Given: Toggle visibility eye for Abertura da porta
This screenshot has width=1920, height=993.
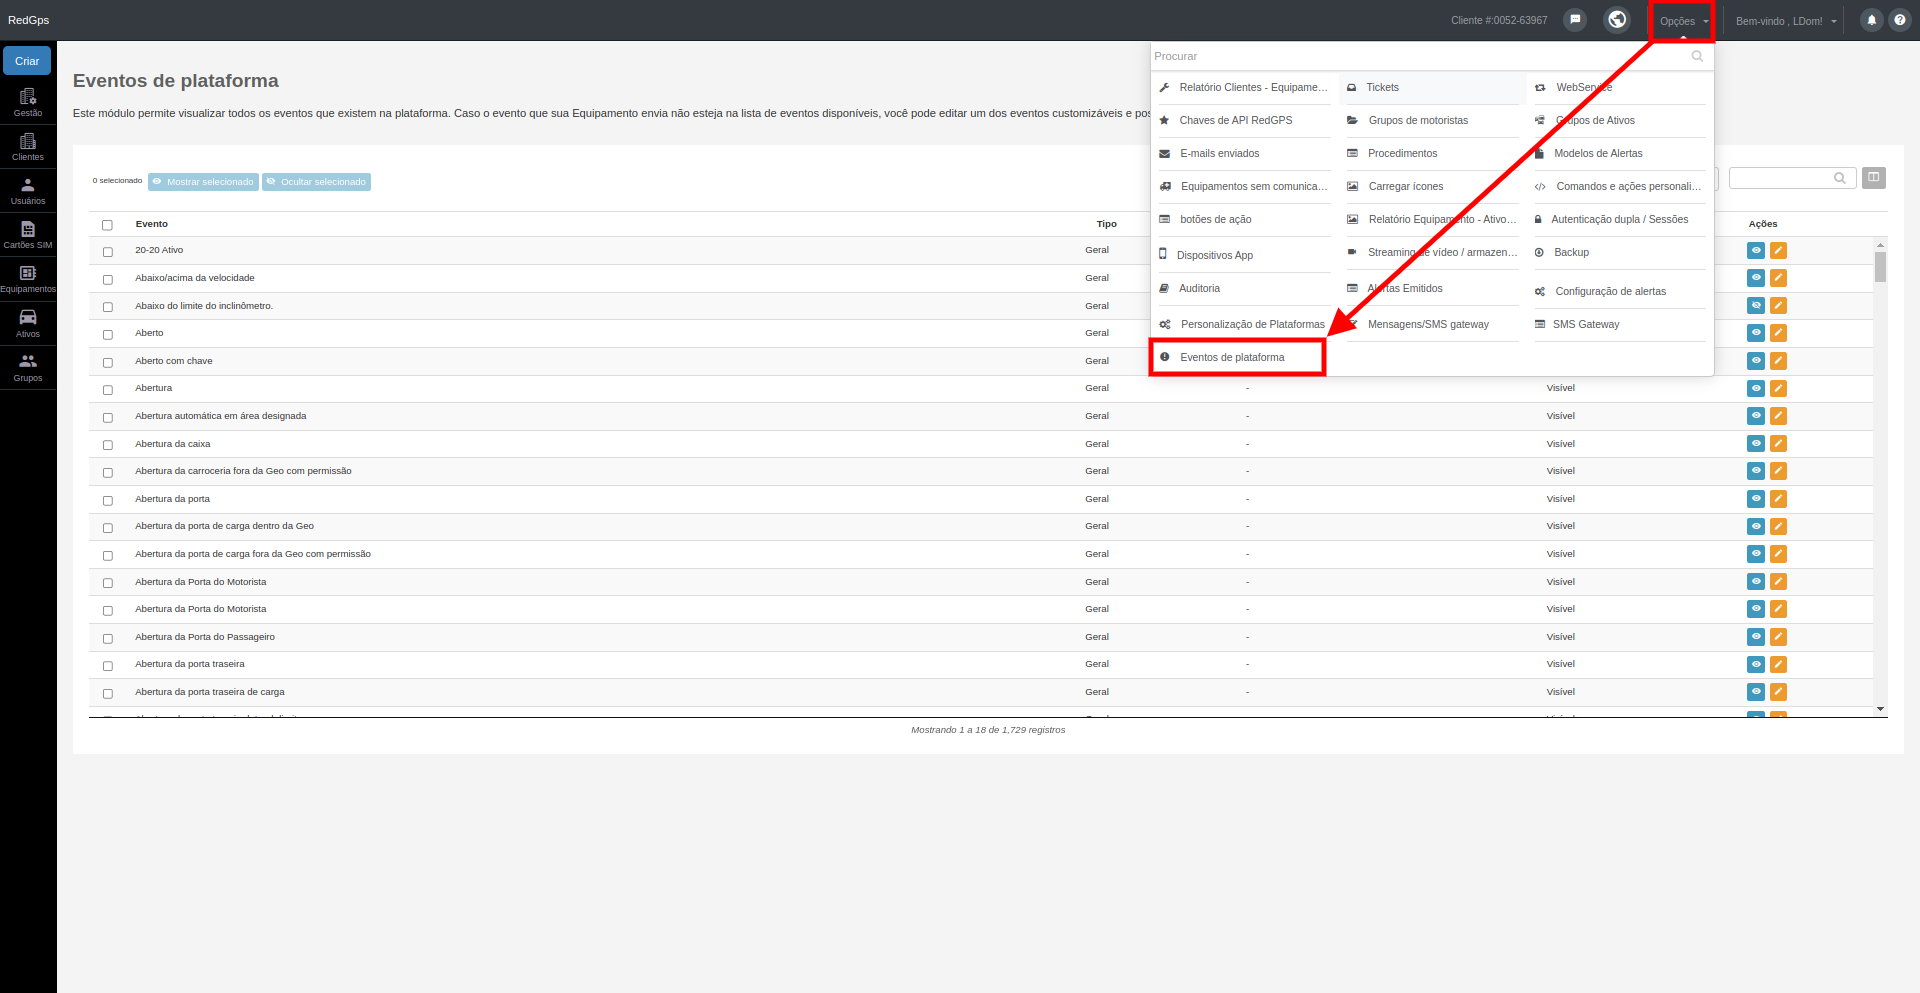Looking at the screenshot, I should tap(1756, 498).
